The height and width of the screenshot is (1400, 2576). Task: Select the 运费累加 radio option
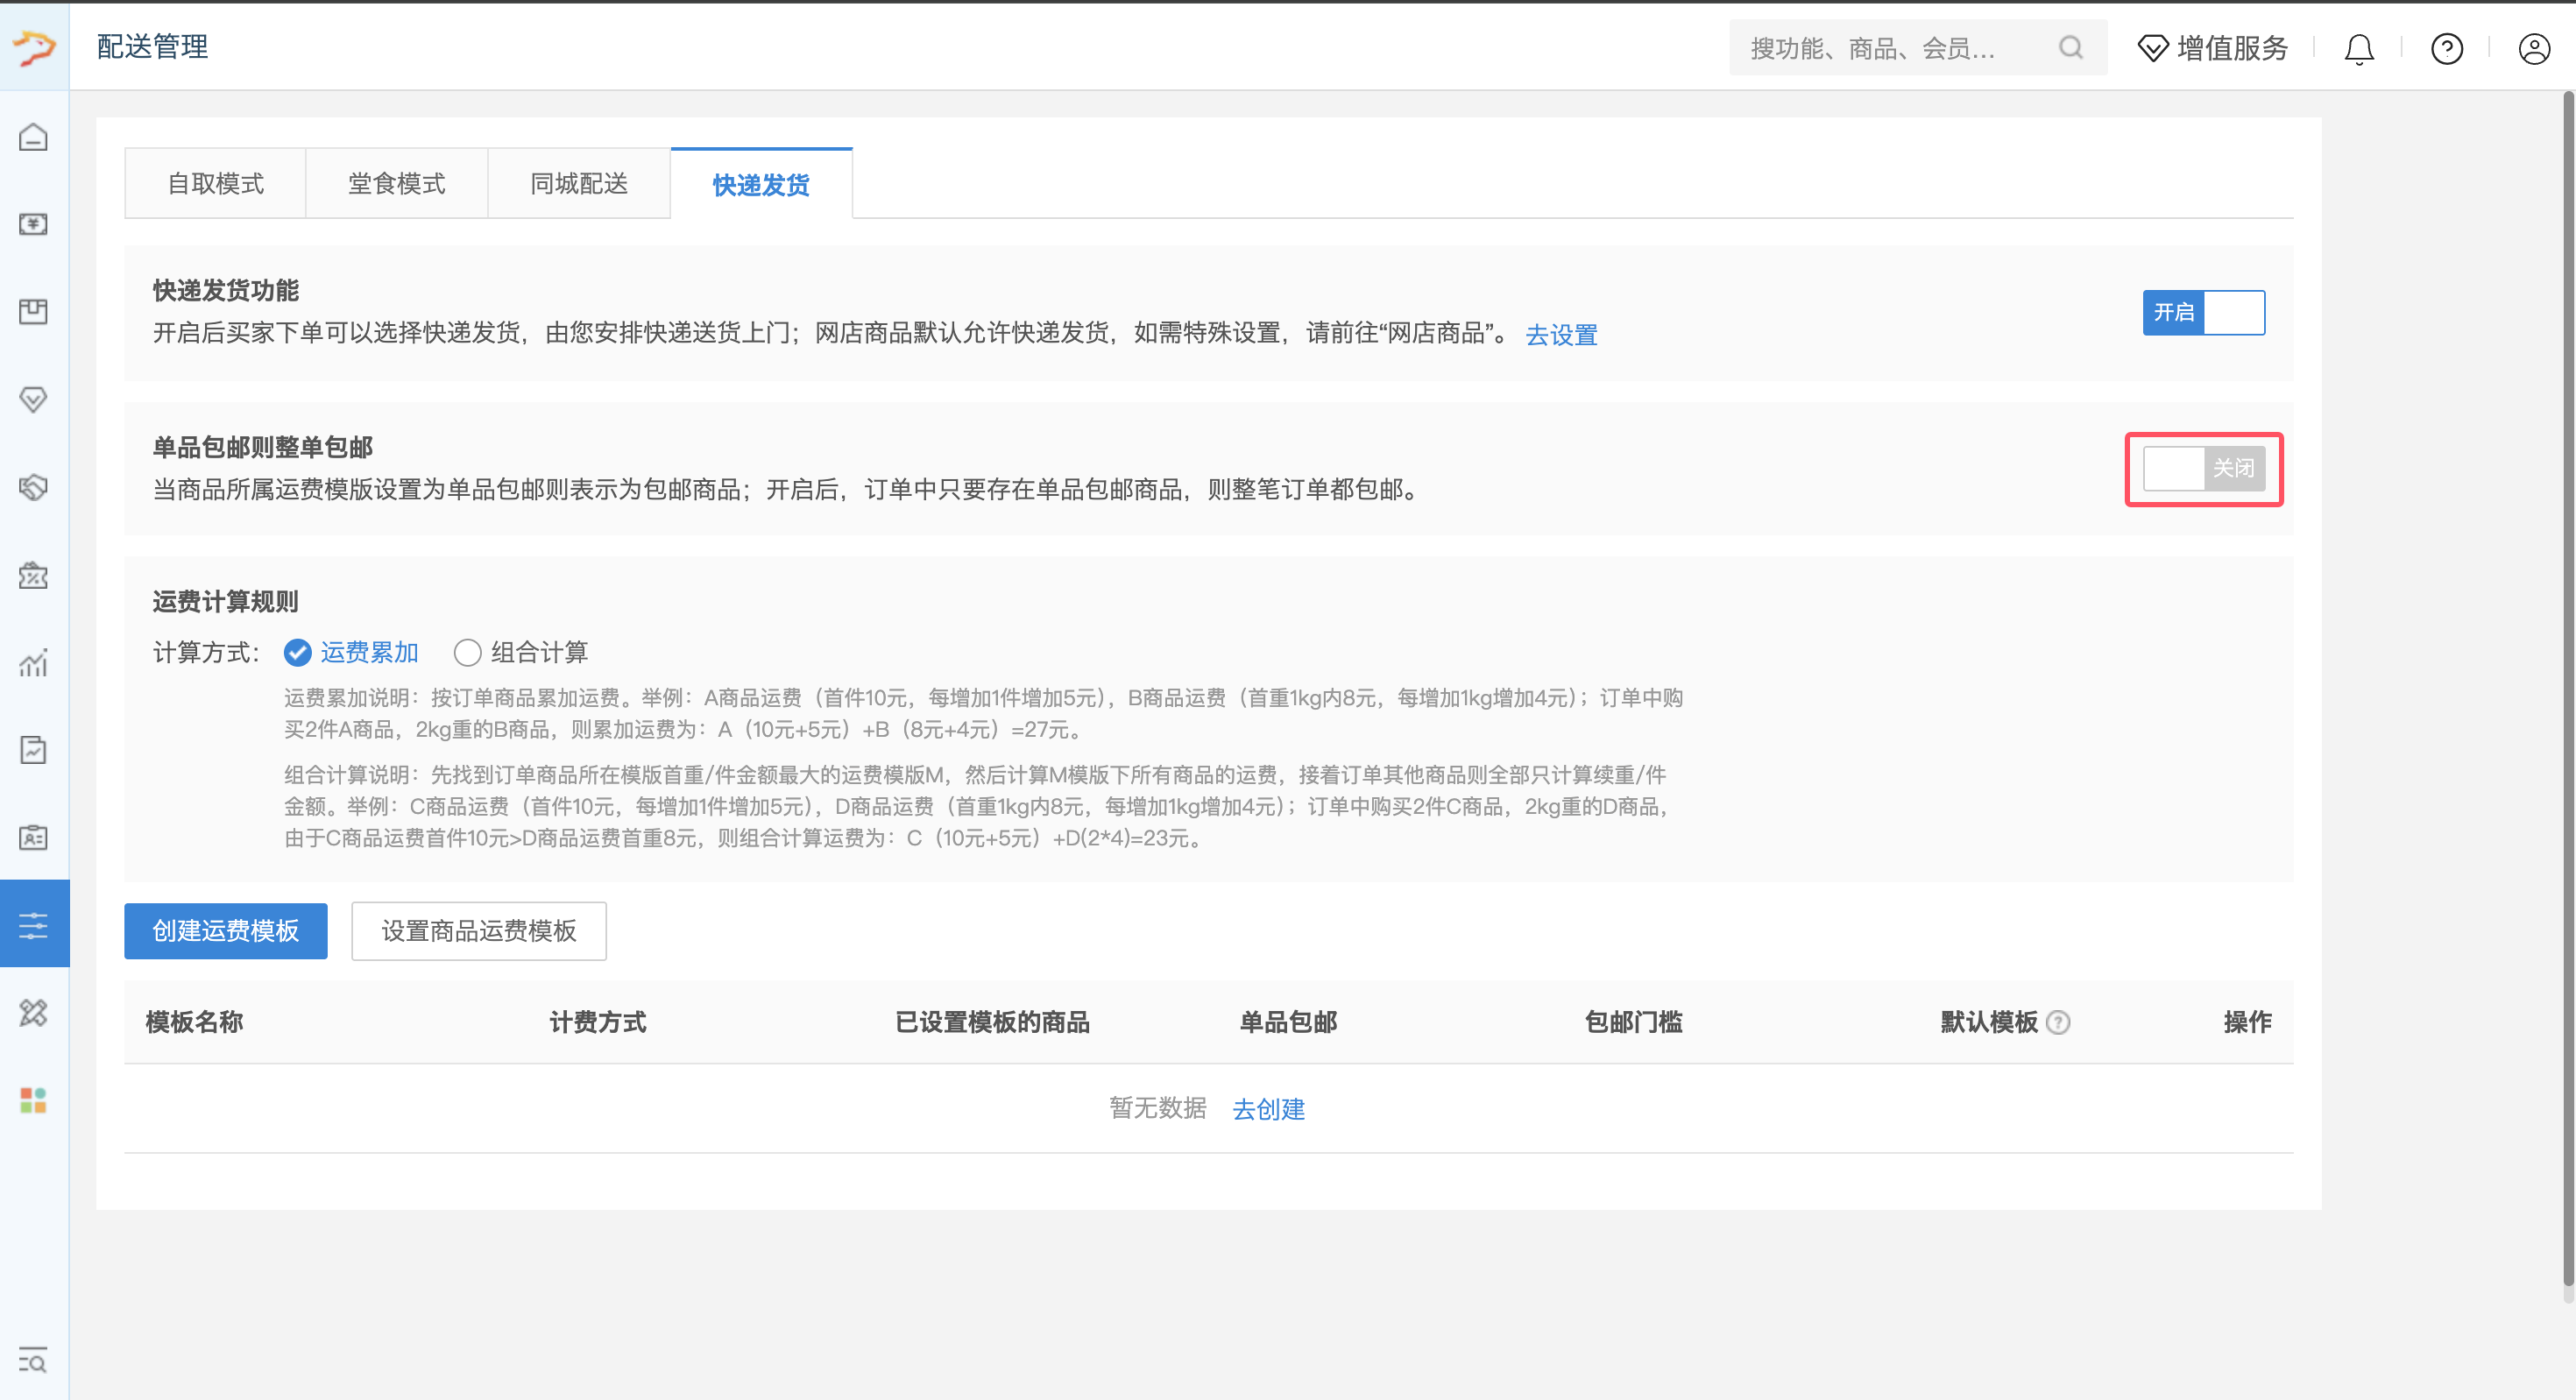click(x=297, y=653)
